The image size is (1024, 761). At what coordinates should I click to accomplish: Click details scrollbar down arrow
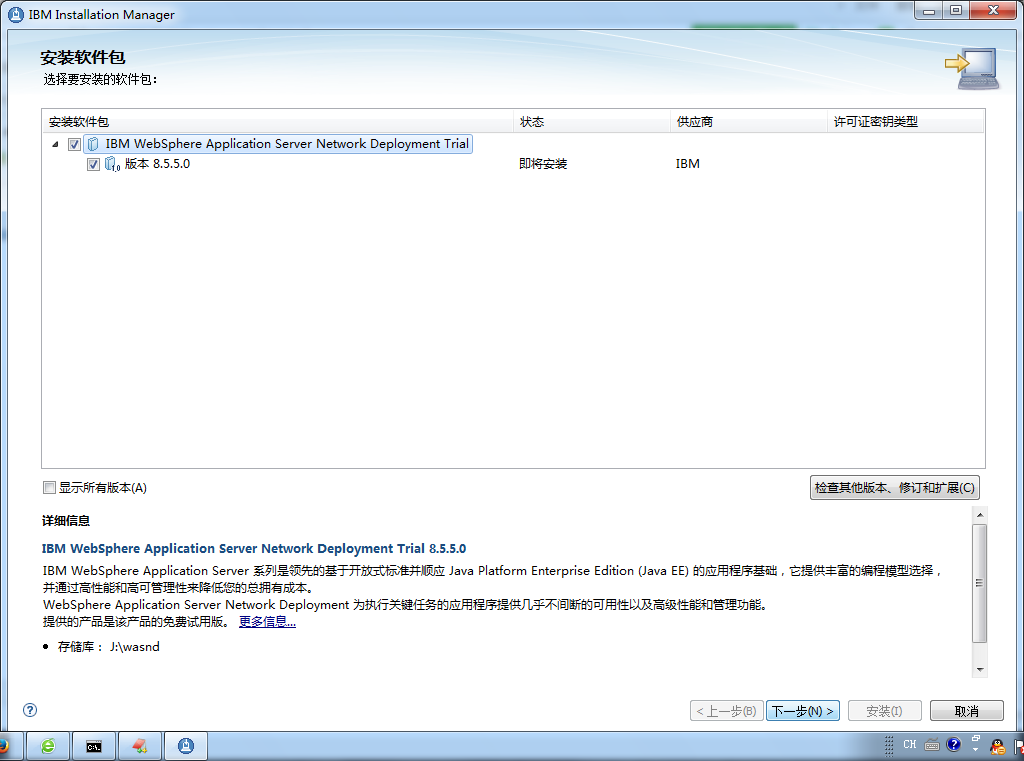pyautogui.click(x=980, y=670)
